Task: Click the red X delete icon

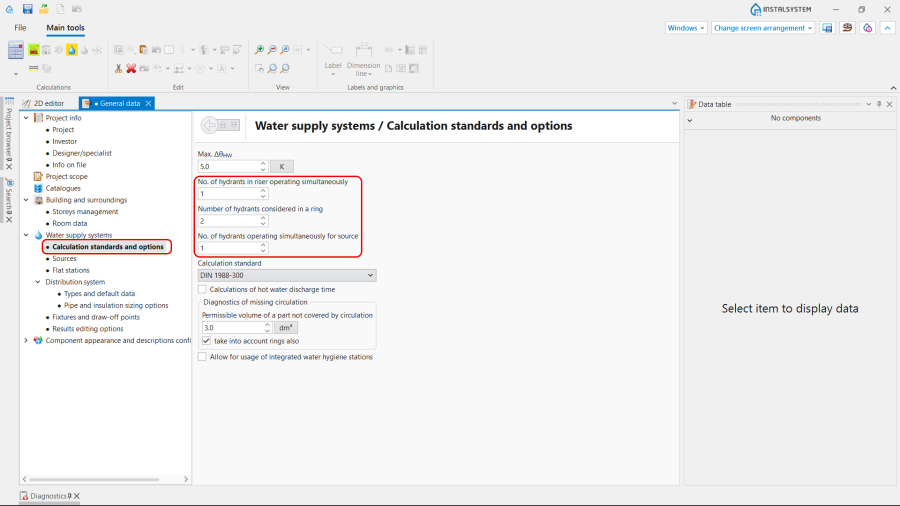Action: [x=131, y=69]
